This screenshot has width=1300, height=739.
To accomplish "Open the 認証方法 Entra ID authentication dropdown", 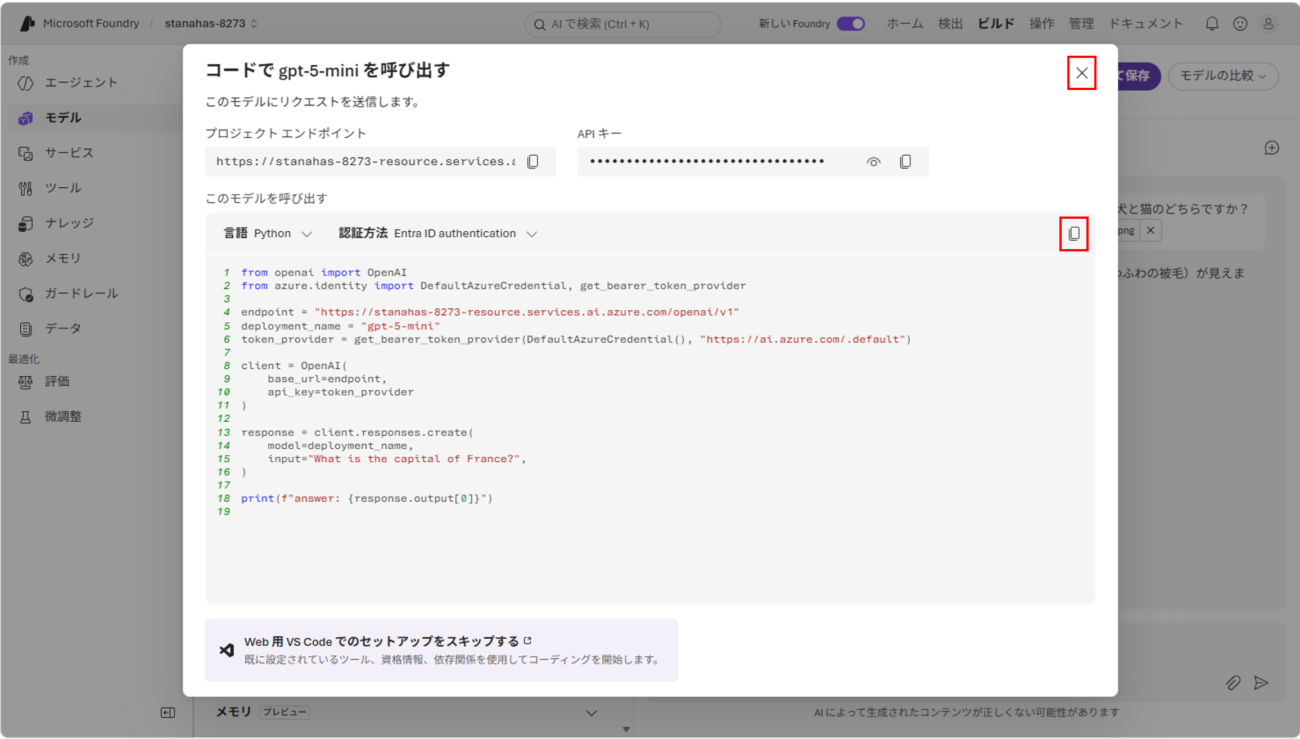I will pos(438,234).
